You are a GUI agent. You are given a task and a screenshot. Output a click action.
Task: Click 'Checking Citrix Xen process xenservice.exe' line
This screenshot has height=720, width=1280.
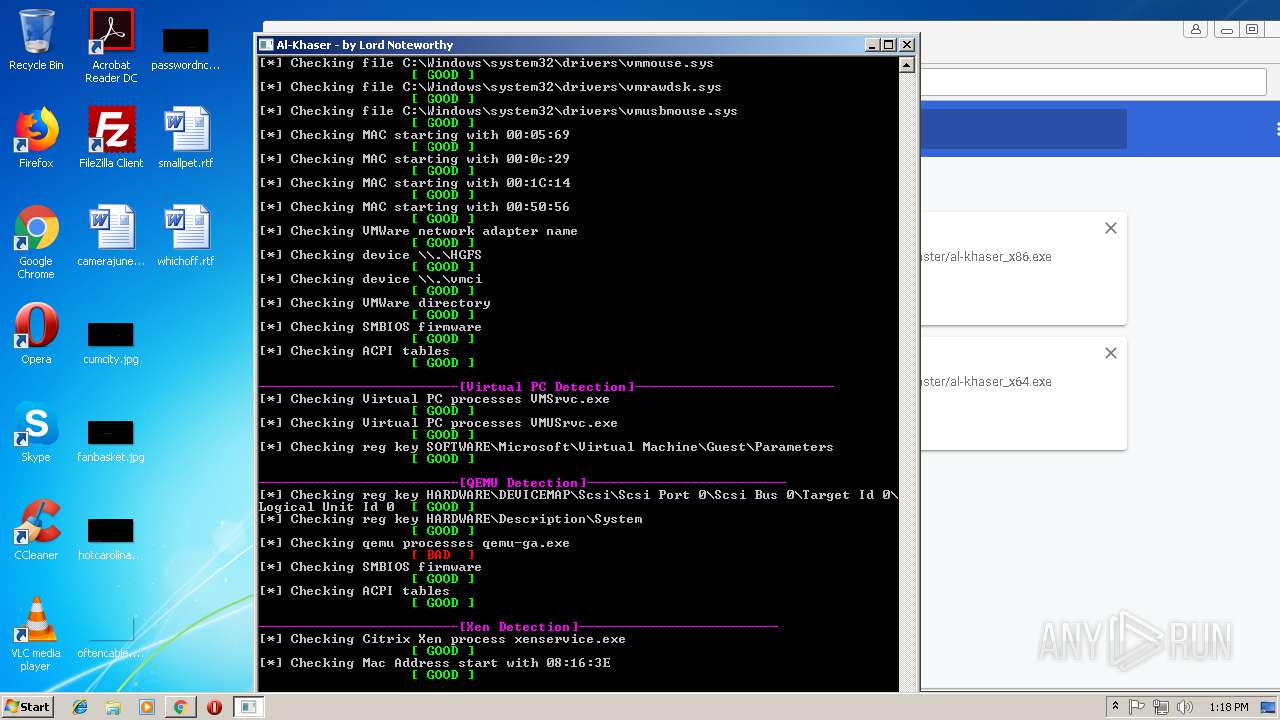point(442,639)
